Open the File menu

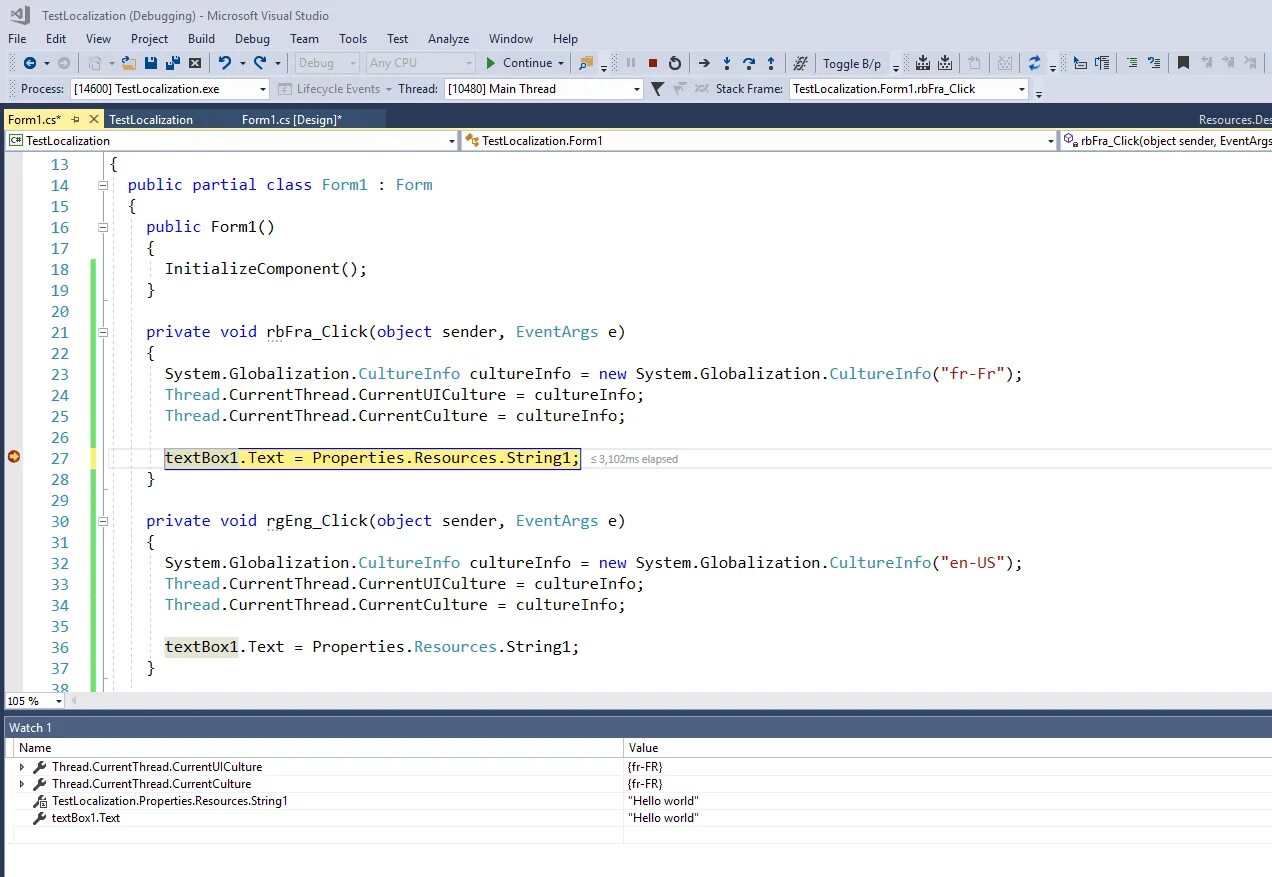(x=17, y=38)
